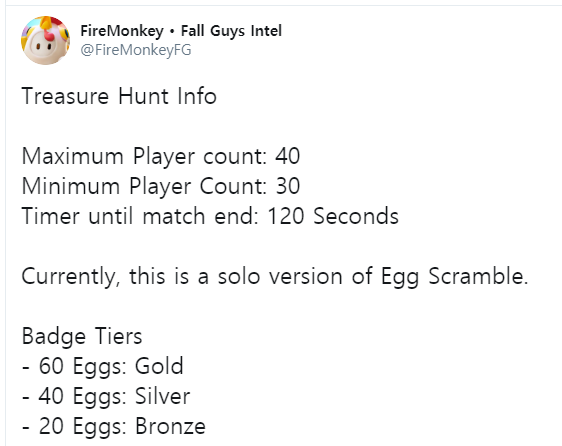Click the '120 Seconds' text

(x=333, y=216)
